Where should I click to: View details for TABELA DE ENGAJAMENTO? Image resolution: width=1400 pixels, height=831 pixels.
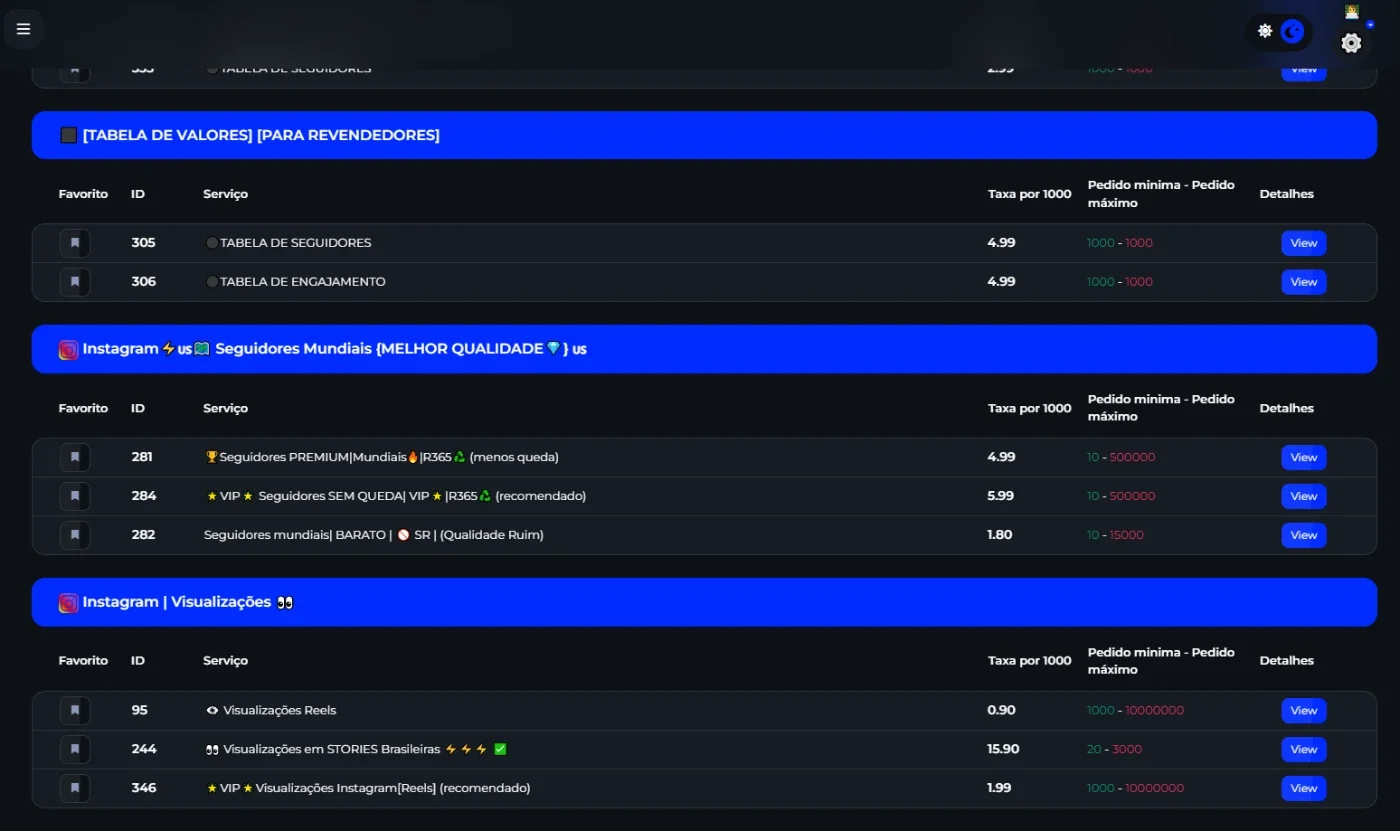(1304, 282)
